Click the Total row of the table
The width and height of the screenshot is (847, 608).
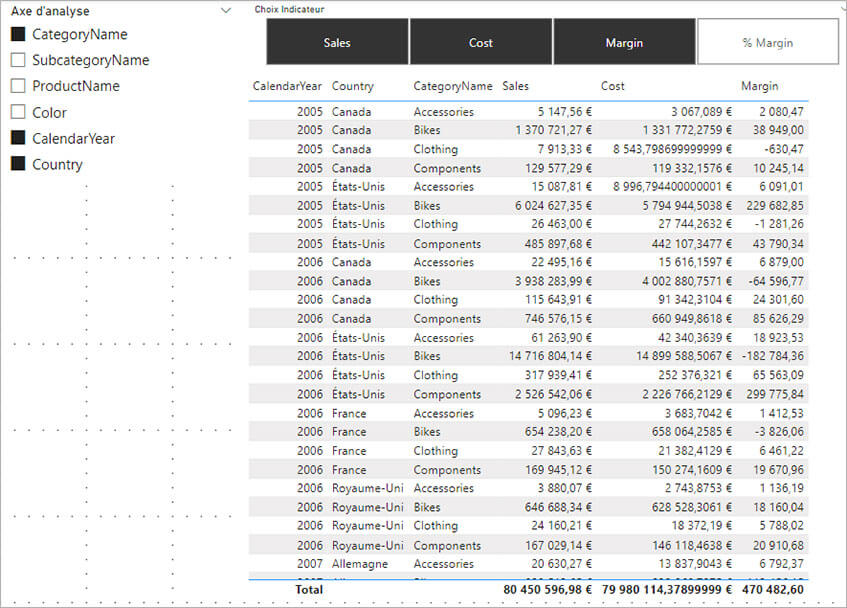coord(450,590)
